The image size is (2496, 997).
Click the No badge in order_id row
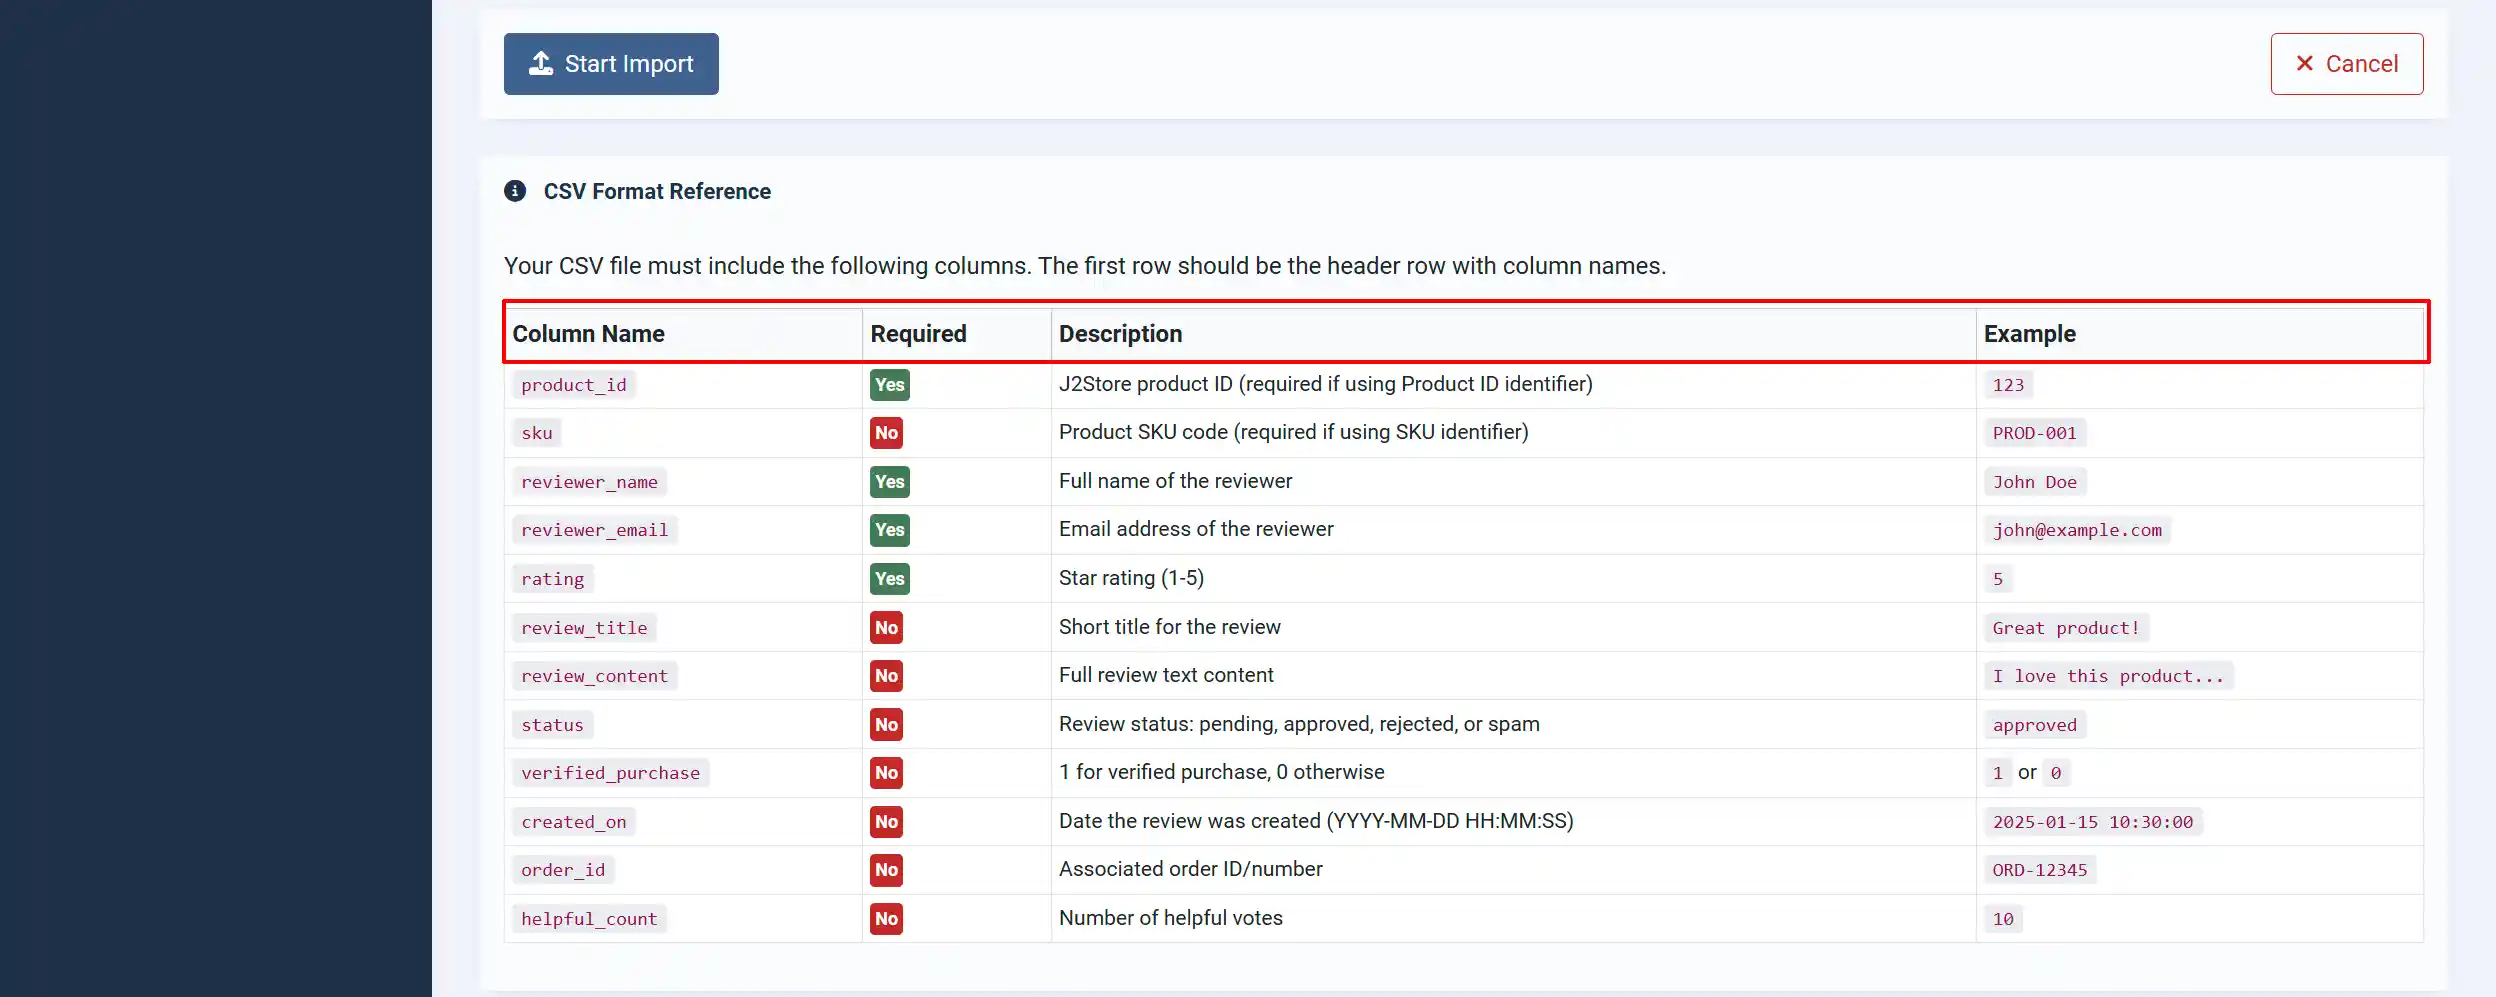coord(887,870)
